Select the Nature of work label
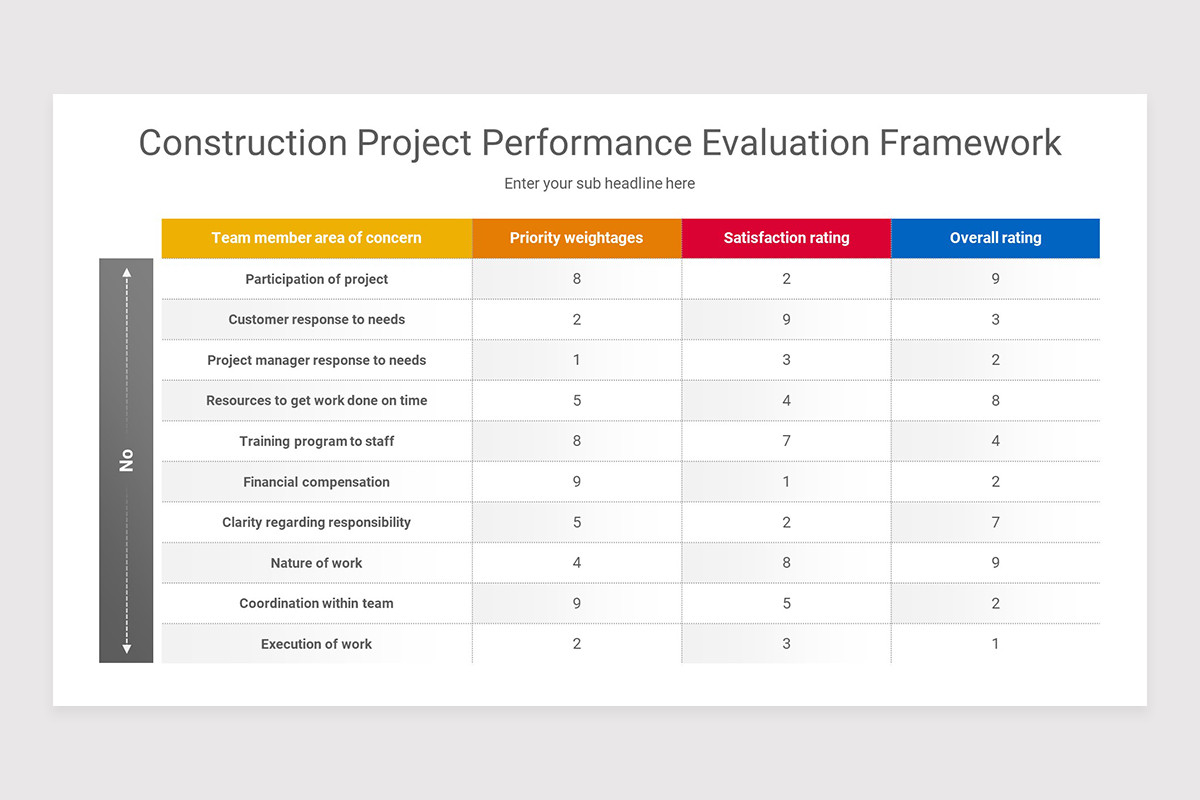Image resolution: width=1200 pixels, height=800 pixels. click(x=316, y=563)
